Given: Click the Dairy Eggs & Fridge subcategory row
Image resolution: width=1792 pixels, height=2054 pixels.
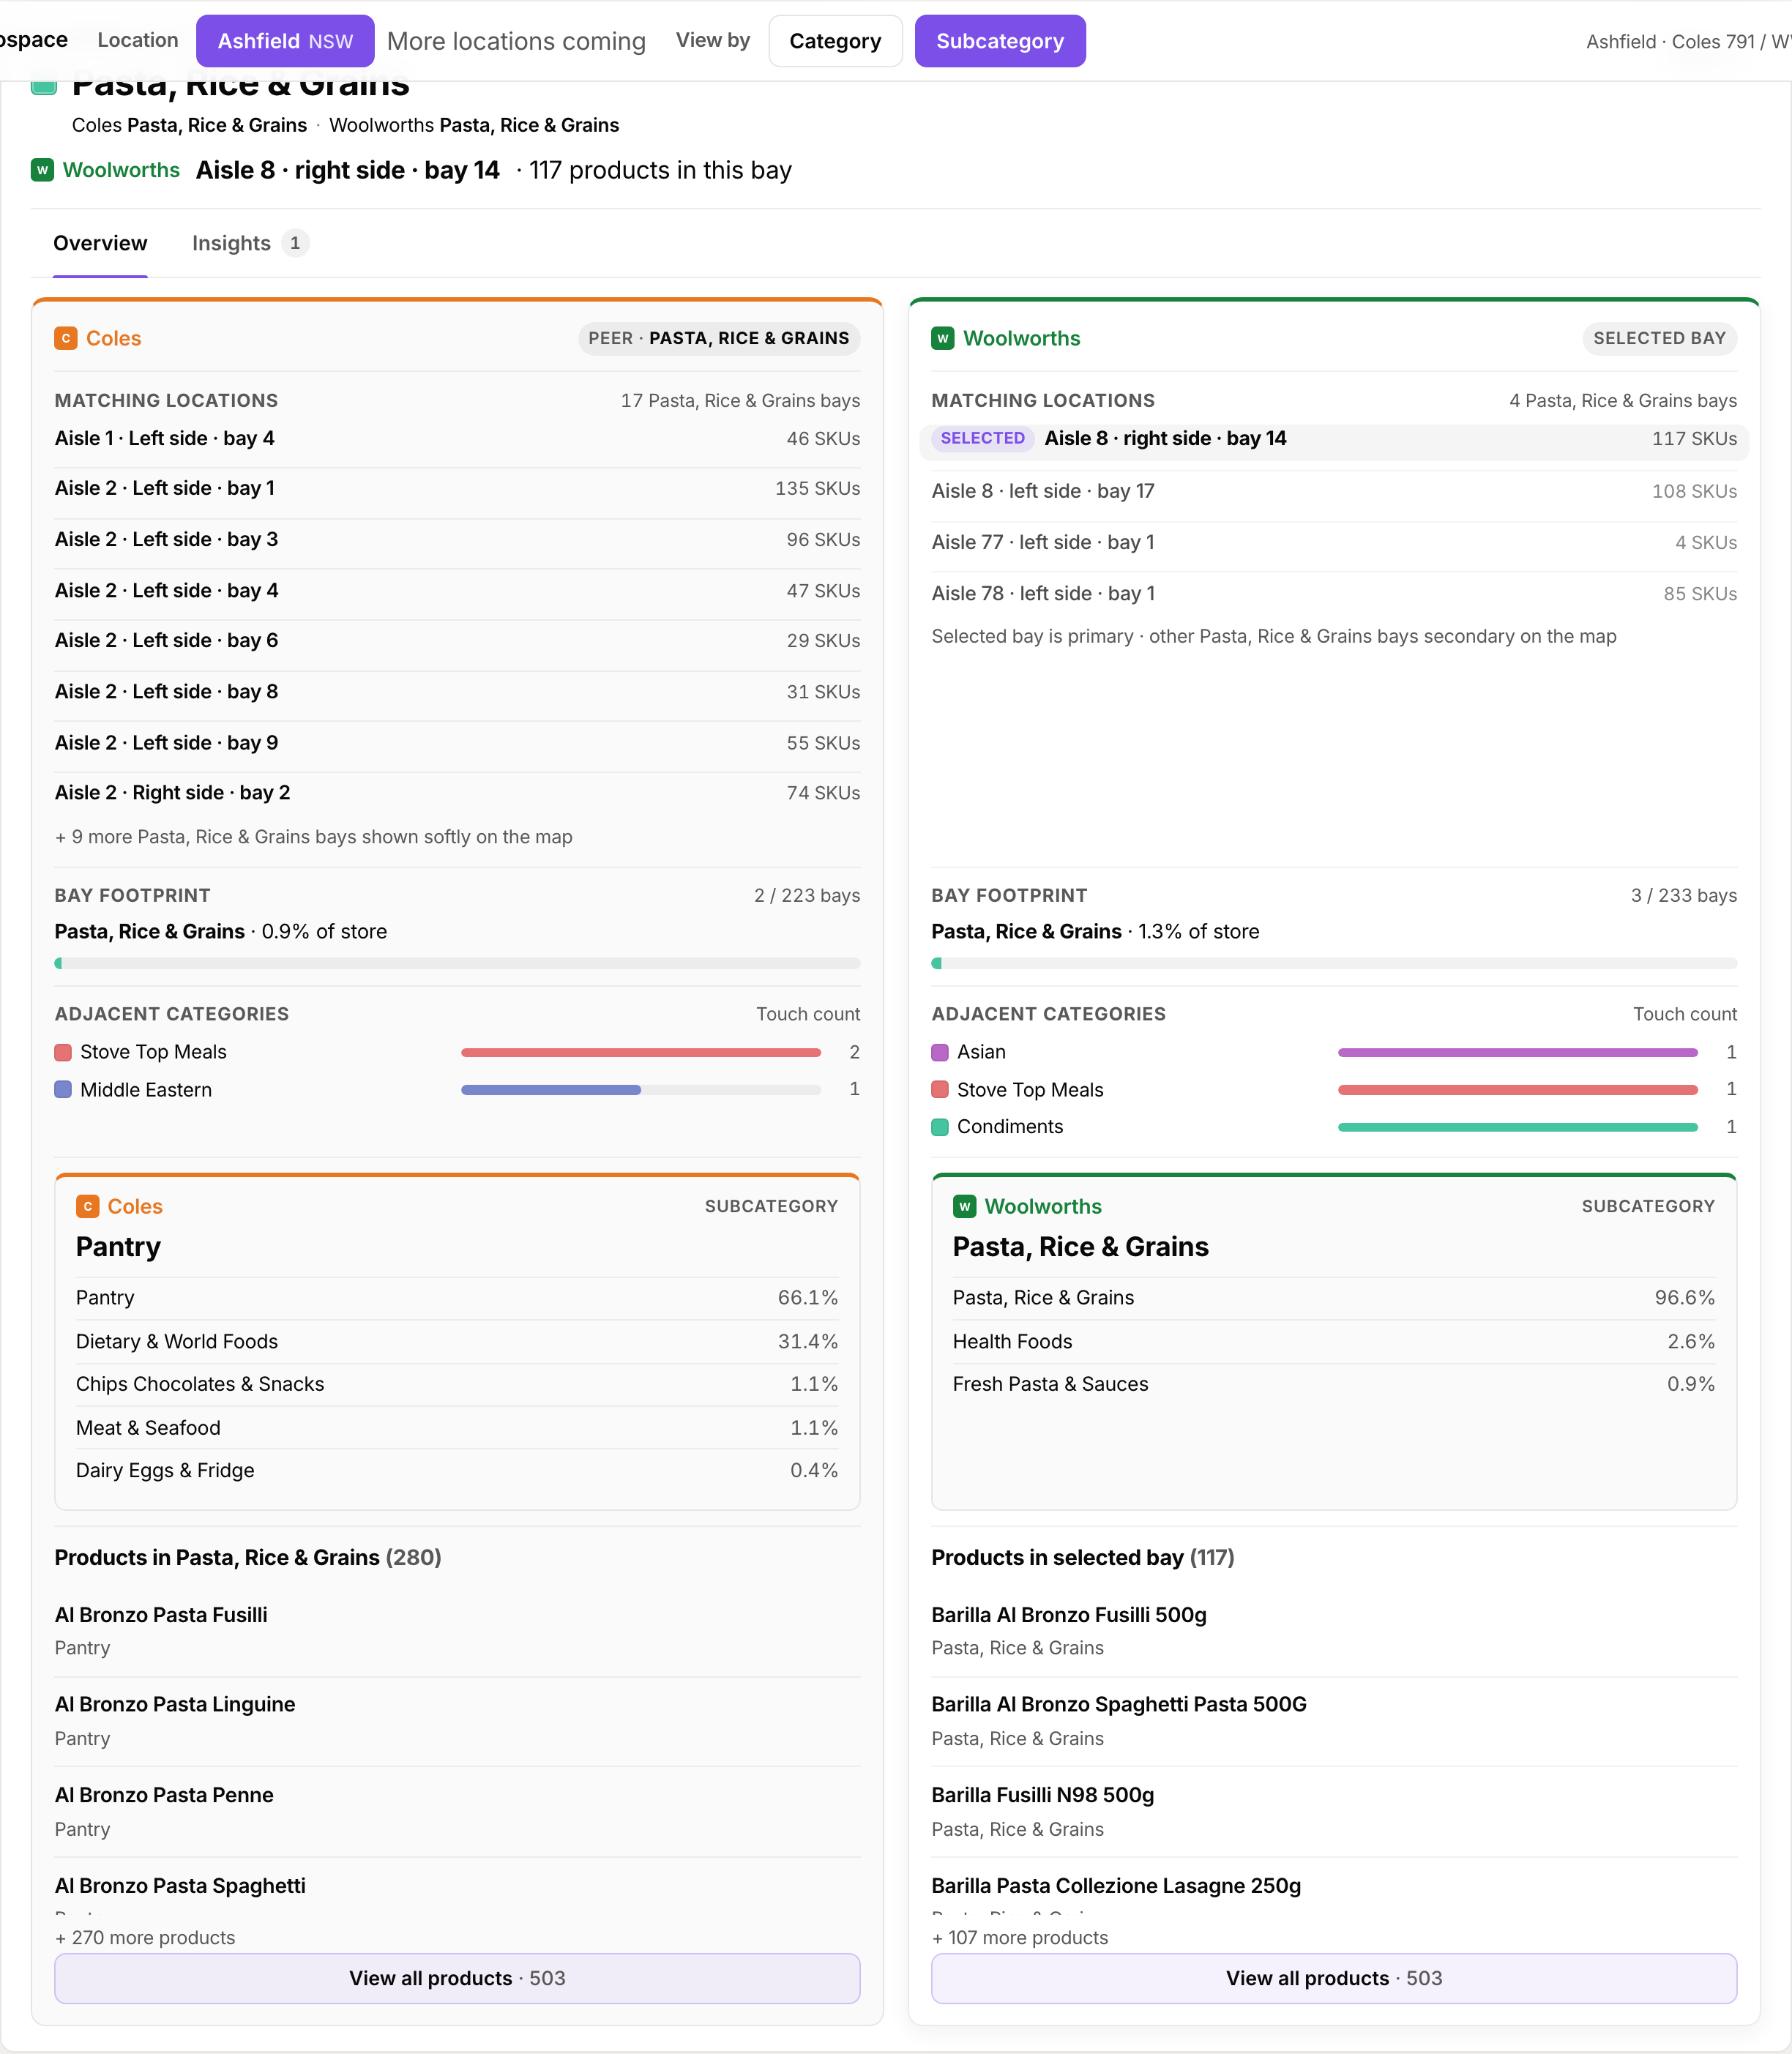Looking at the screenshot, I should [x=457, y=1470].
